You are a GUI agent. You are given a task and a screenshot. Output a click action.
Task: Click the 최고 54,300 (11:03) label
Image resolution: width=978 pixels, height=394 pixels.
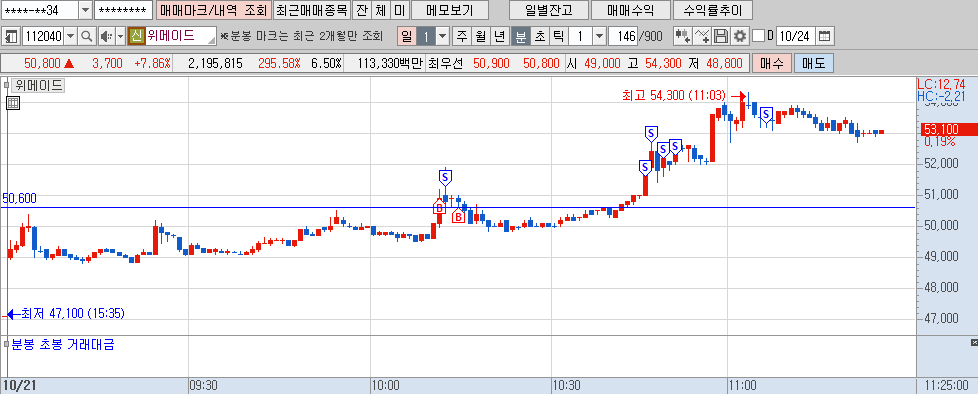673,95
